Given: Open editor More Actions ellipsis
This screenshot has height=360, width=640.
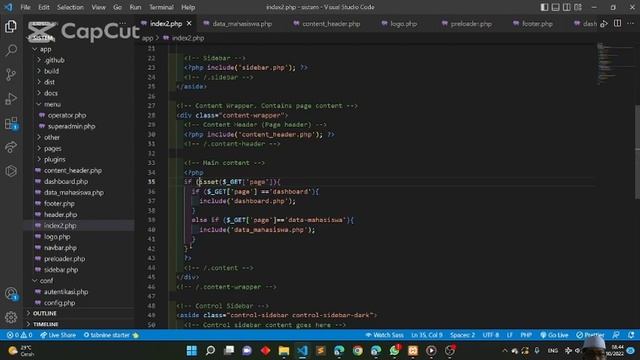Looking at the screenshot, I should tap(631, 23).
